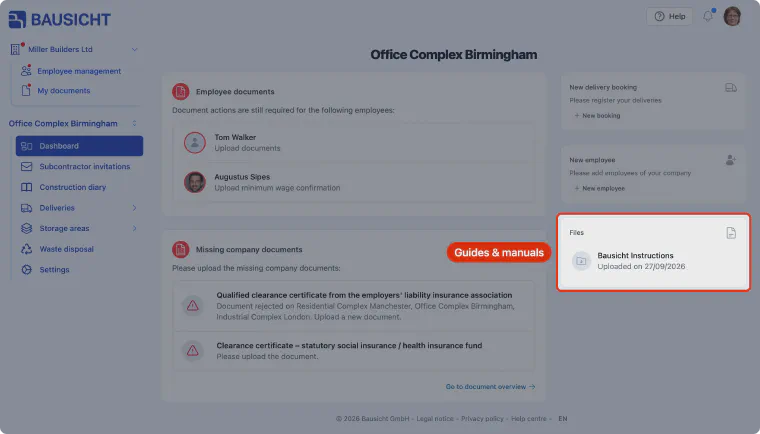Click the Settings gear icon

27,270
